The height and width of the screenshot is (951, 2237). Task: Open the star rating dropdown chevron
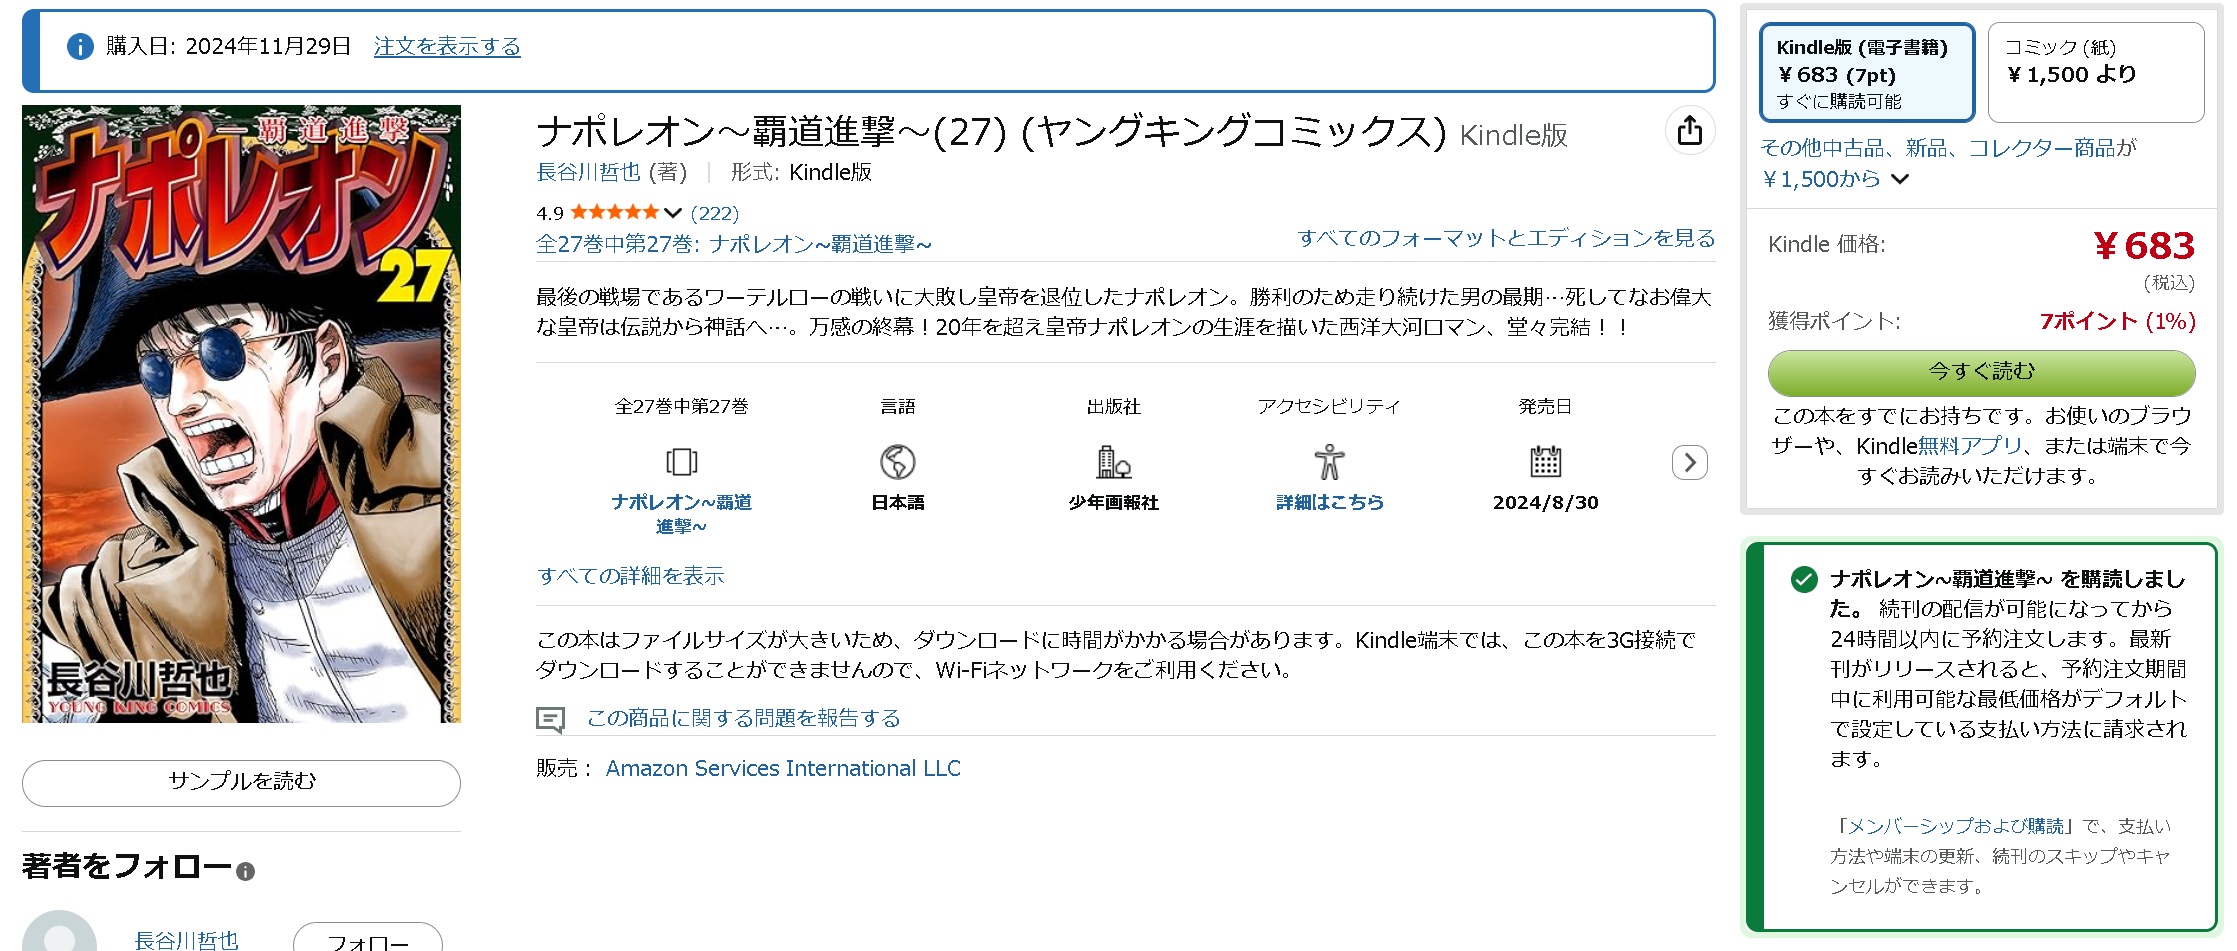tap(673, 213)
